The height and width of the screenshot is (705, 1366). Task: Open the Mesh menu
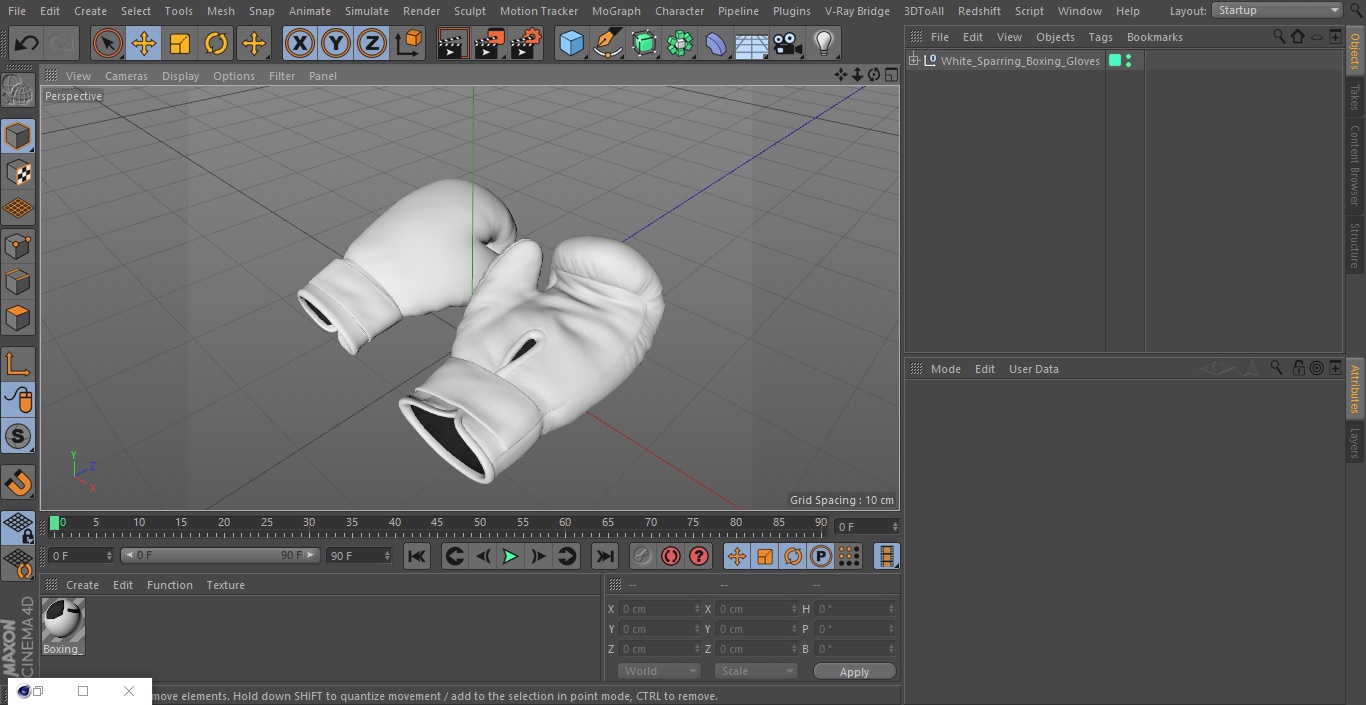tap(221, 11)
